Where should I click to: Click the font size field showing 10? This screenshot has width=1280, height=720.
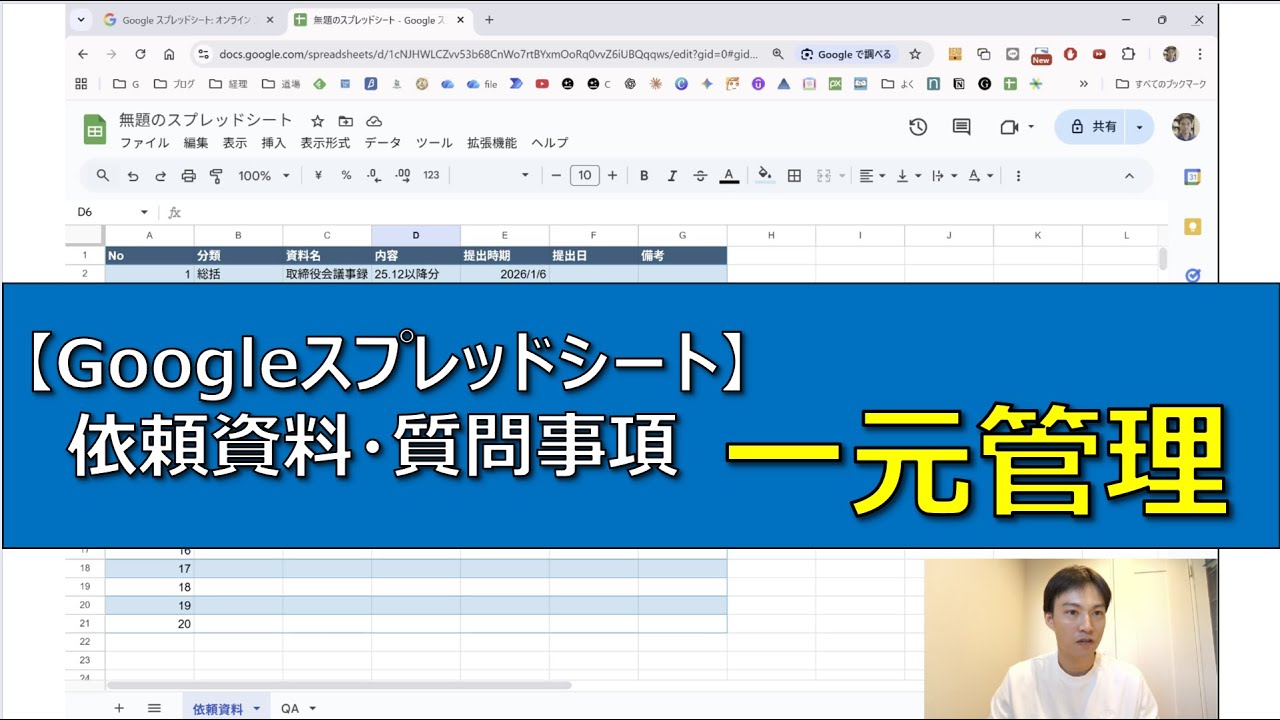[584, 175]
